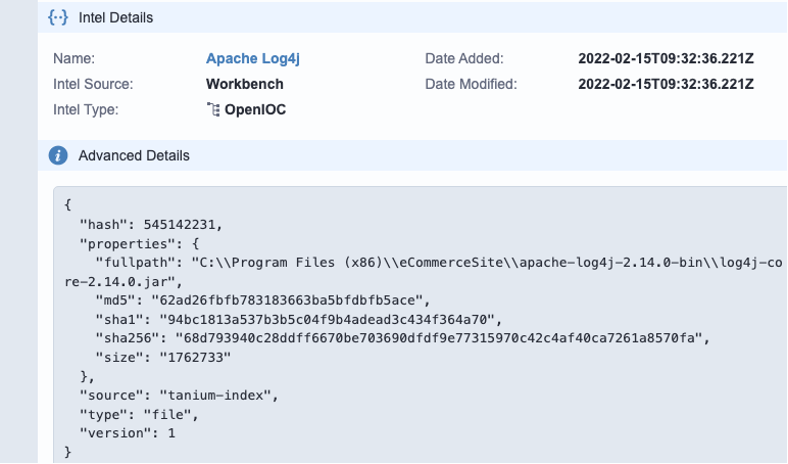
Task: Click the "file" type value
Action: tap(167, 414)
